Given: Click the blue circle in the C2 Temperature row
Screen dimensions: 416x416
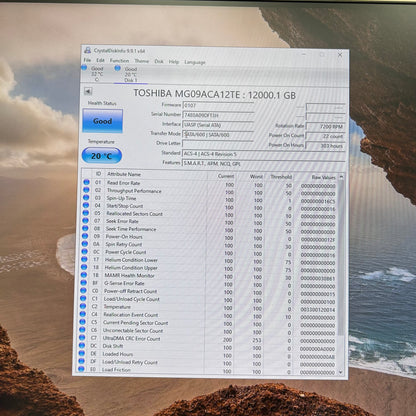Looking at the screenshot, I should tap(83, 306).
